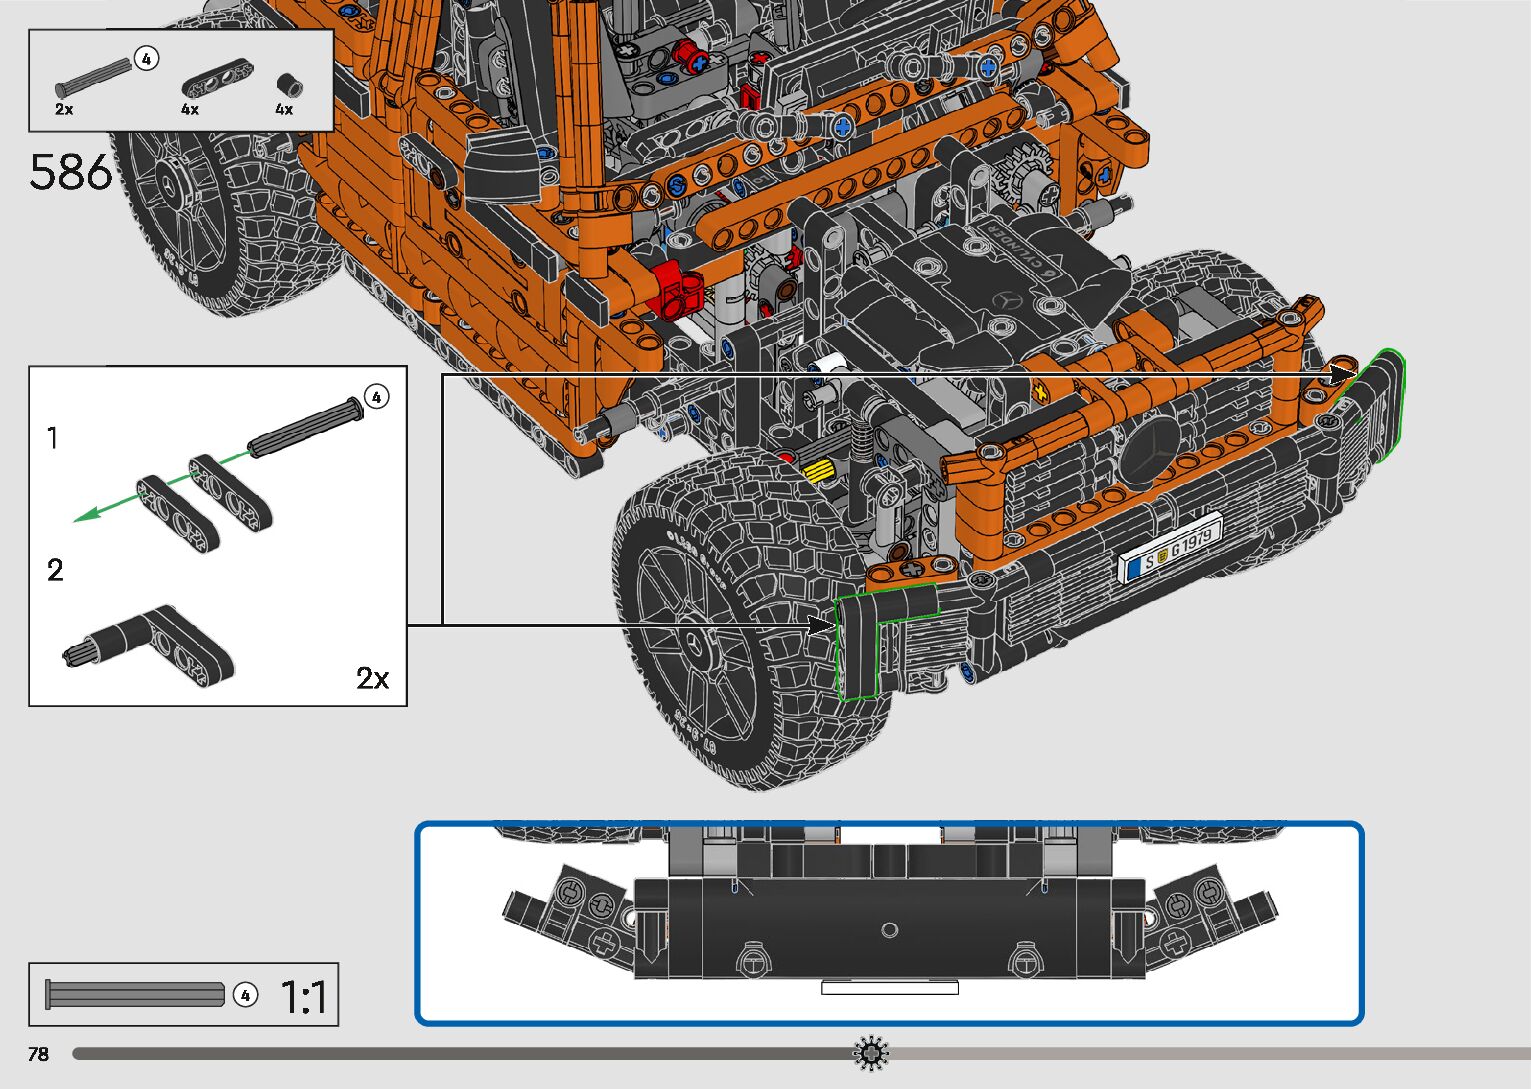Click the green-highlighted piece at the bumper's right end

[1379, 403]
